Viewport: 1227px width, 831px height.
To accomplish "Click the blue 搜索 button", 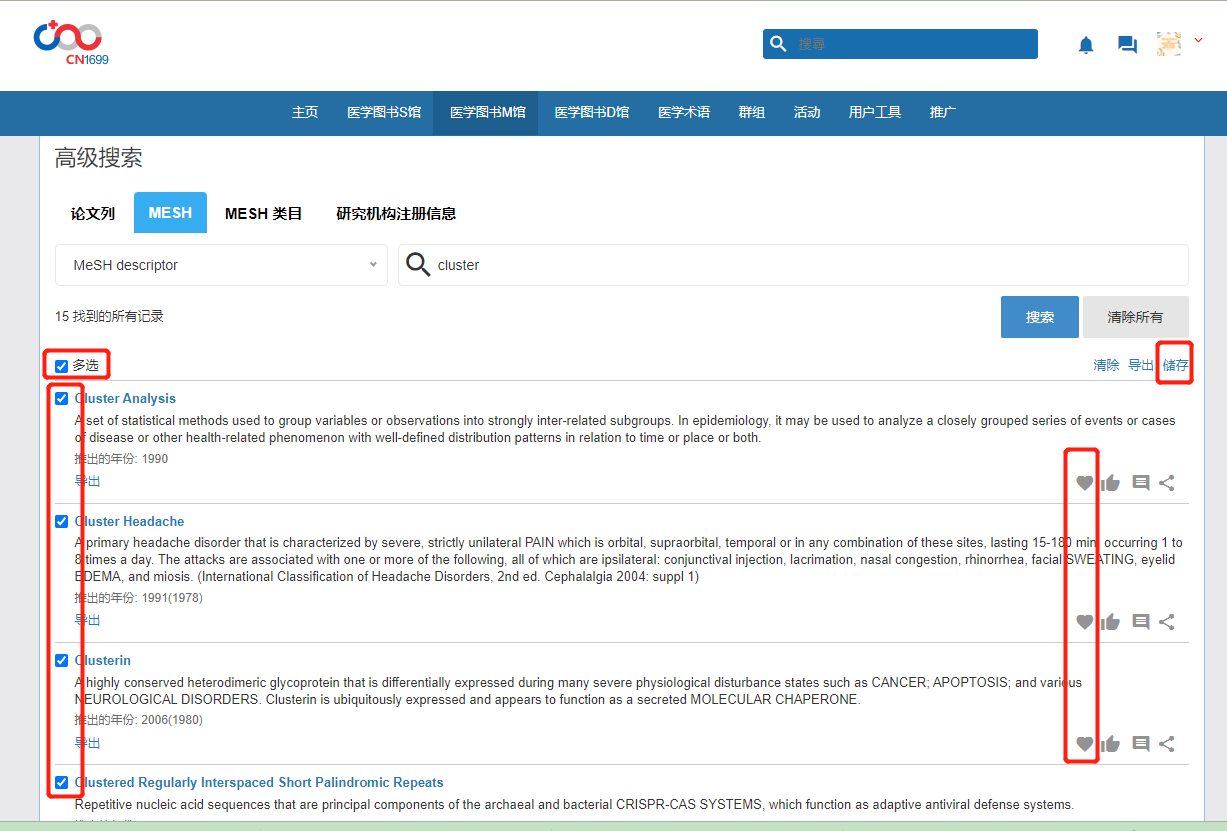I will 1039,317.
